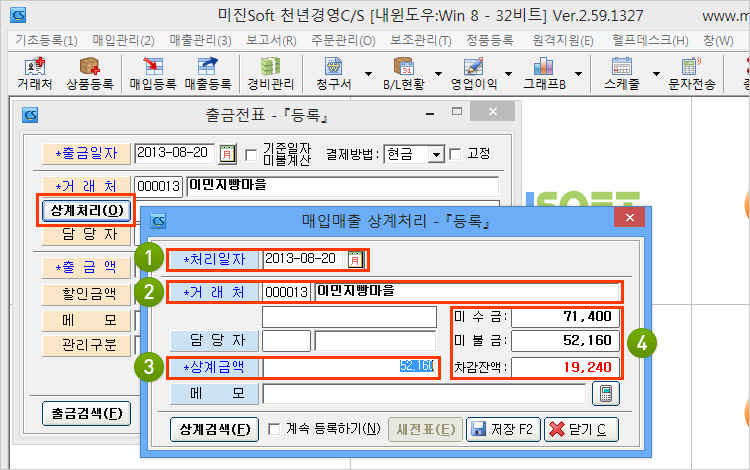Click dialog 거래처 code field 000013
Screen dimensions: 750x470
[x=286, y=292]
